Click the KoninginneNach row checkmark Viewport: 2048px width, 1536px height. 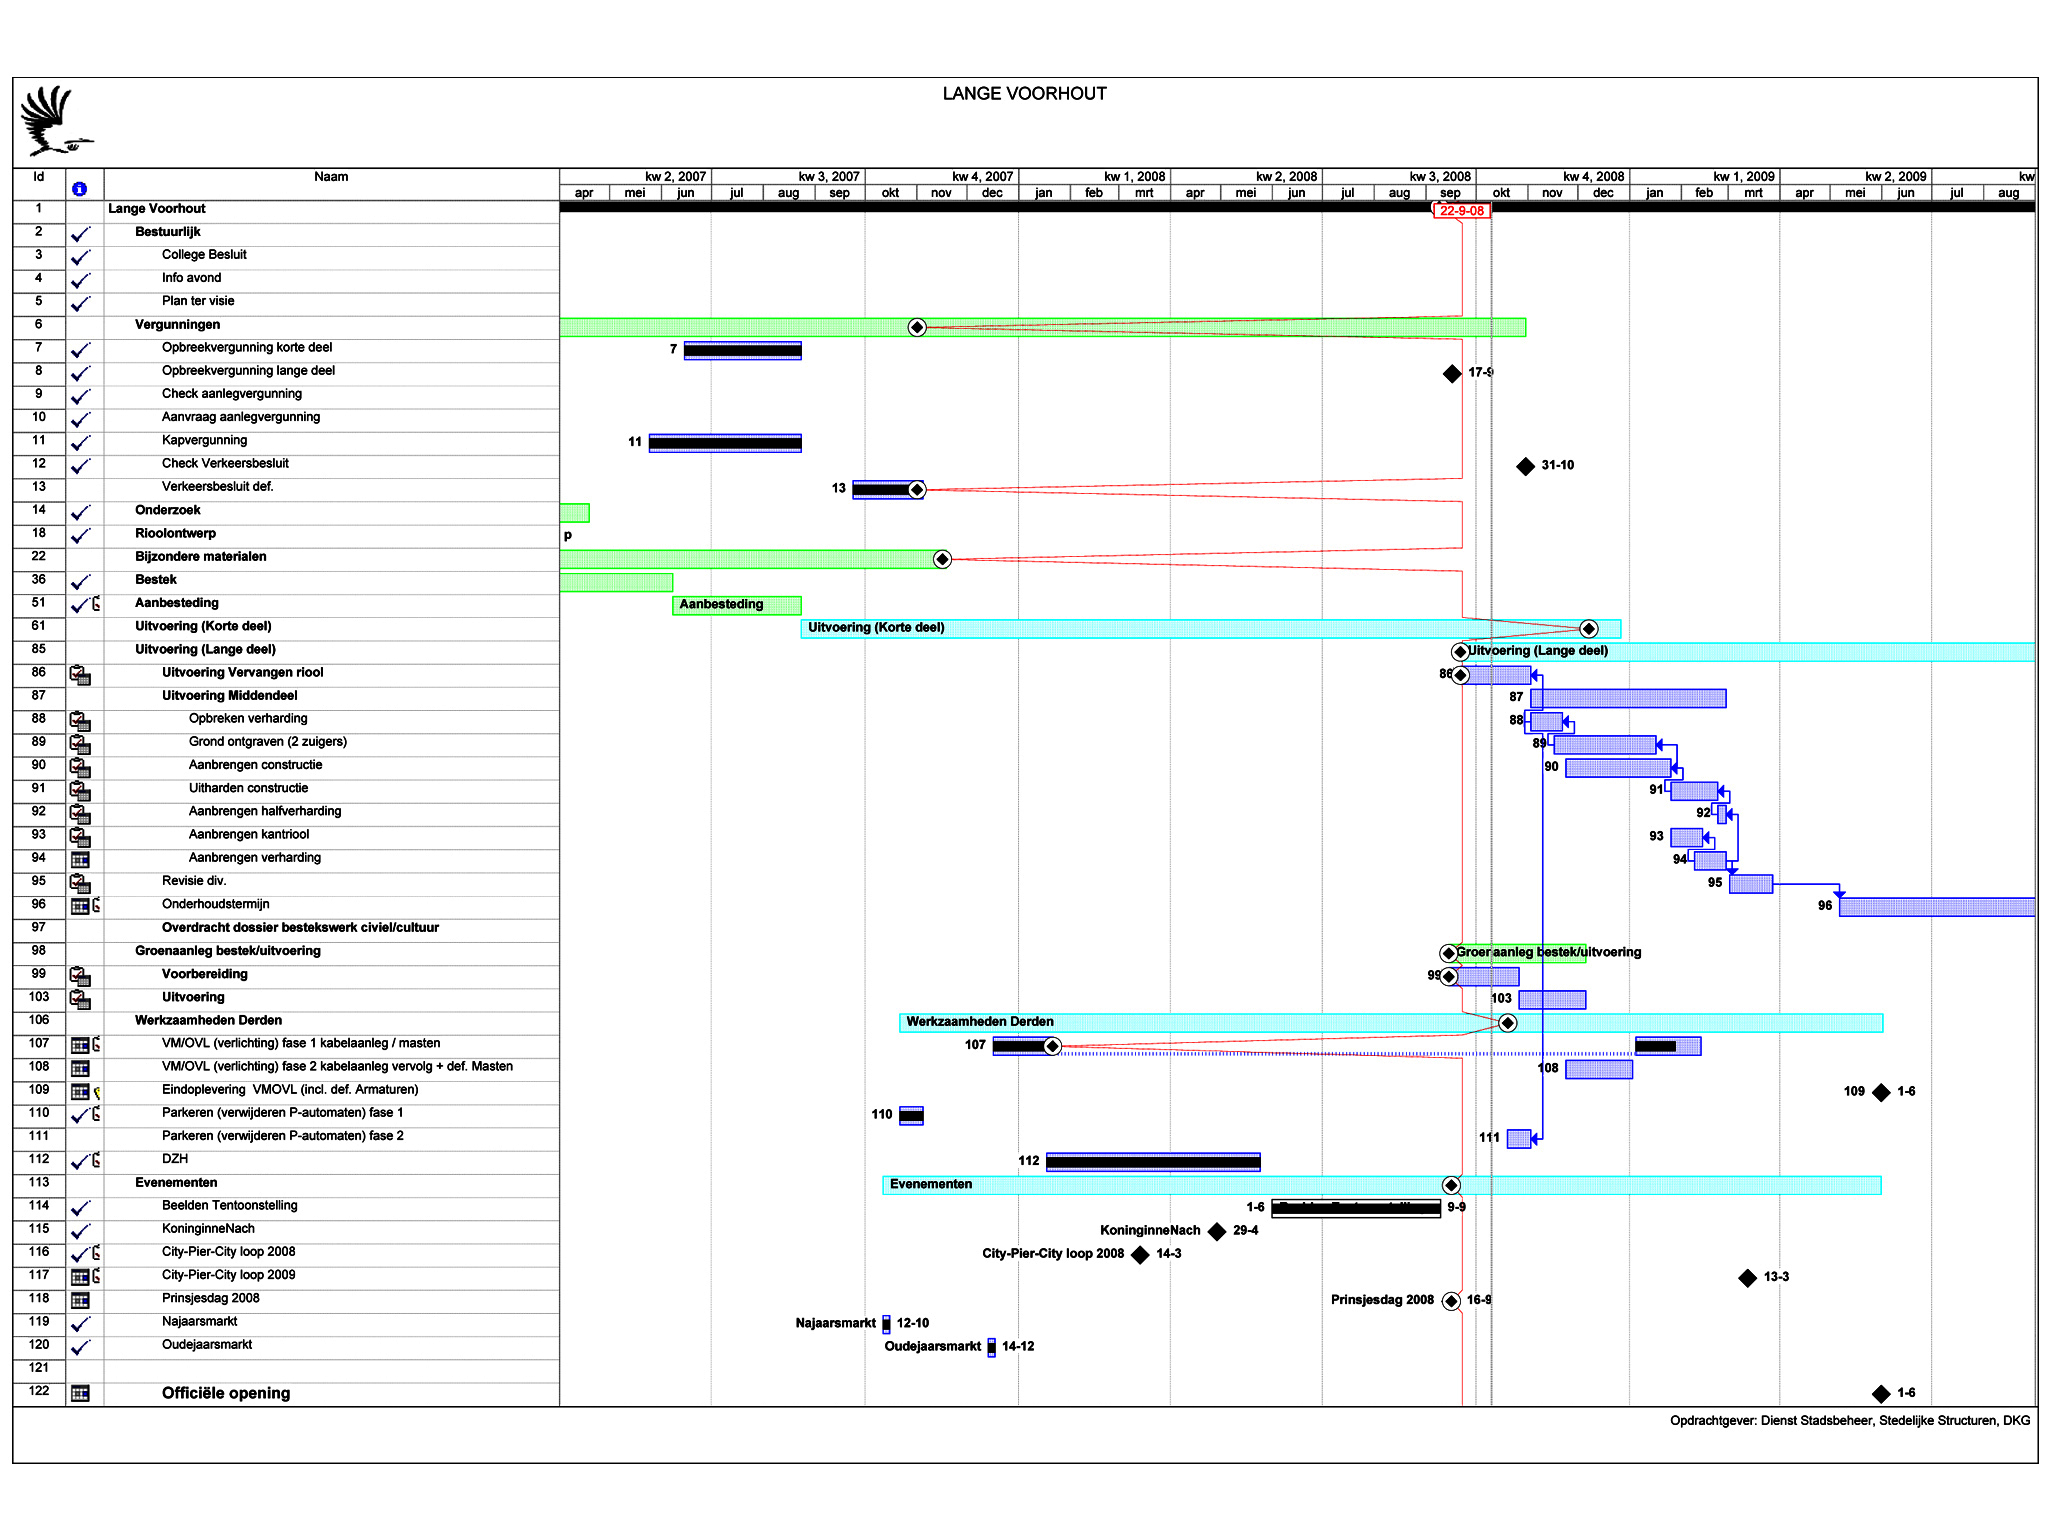click(x=81, y=1231)
